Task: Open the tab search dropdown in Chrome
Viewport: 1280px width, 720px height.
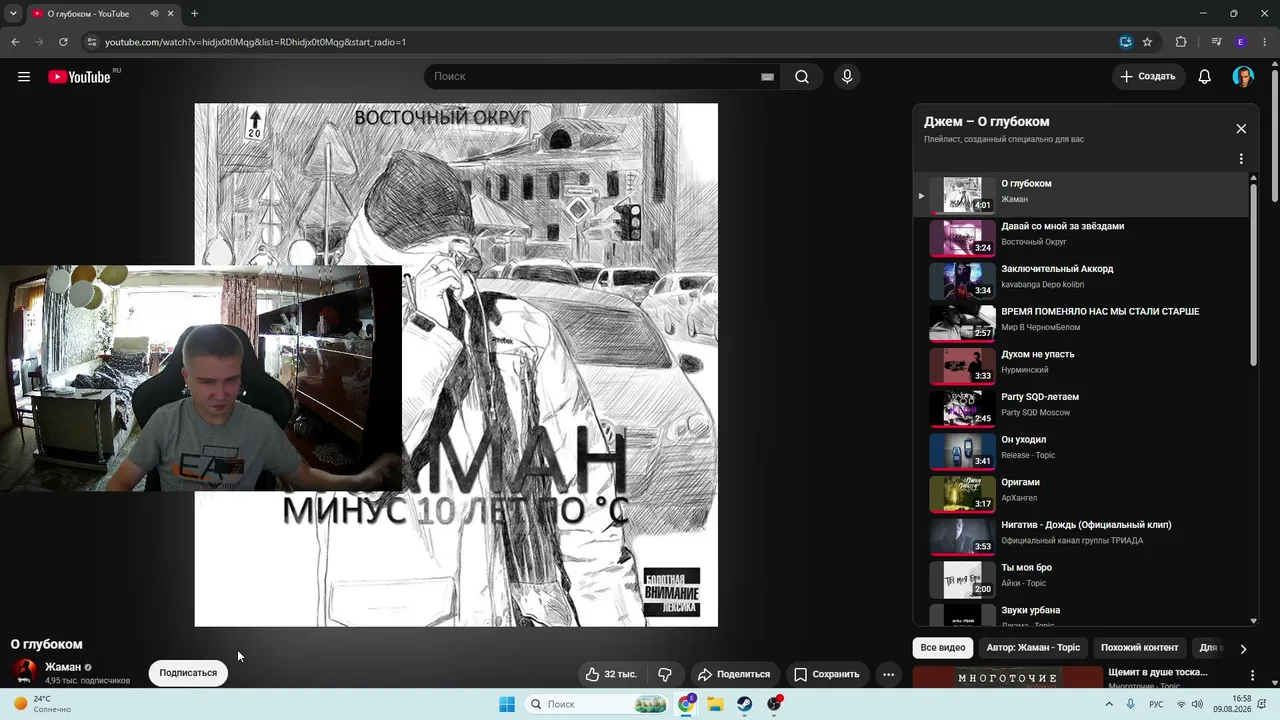Action: (13, 14)
